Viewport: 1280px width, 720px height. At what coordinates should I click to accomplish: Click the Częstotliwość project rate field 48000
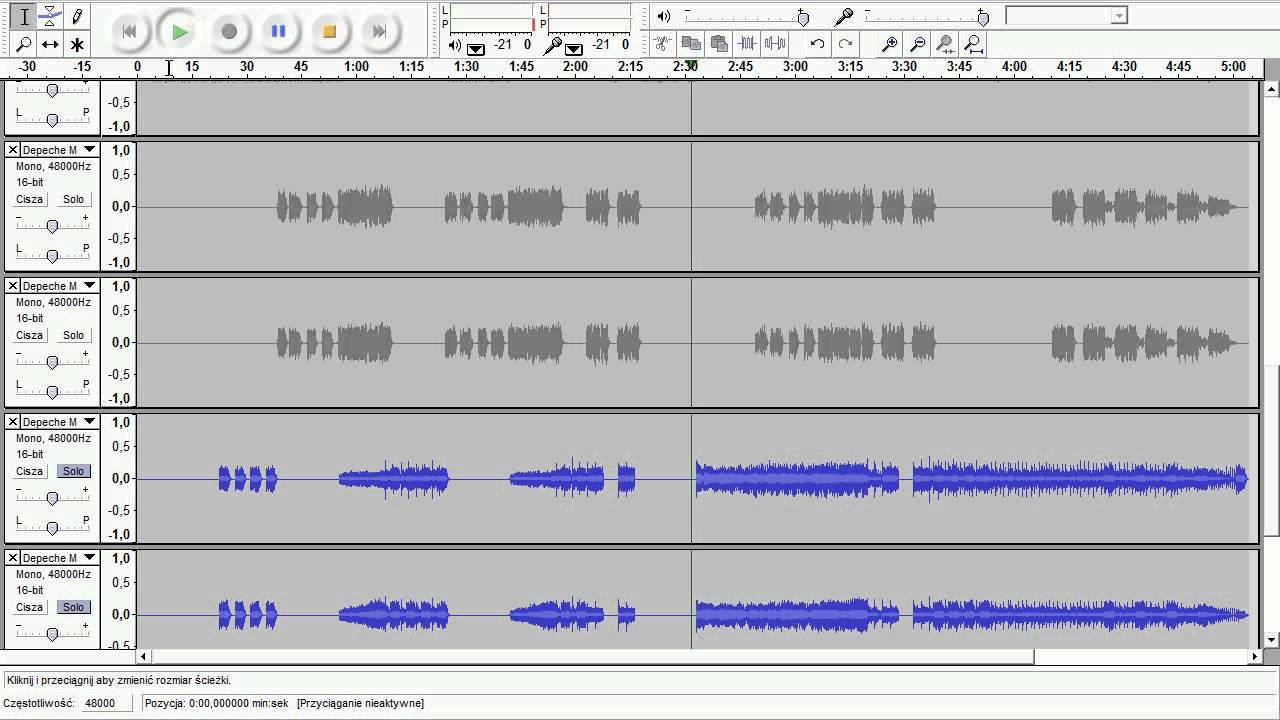pyautogui.click(x=109, y=703)
